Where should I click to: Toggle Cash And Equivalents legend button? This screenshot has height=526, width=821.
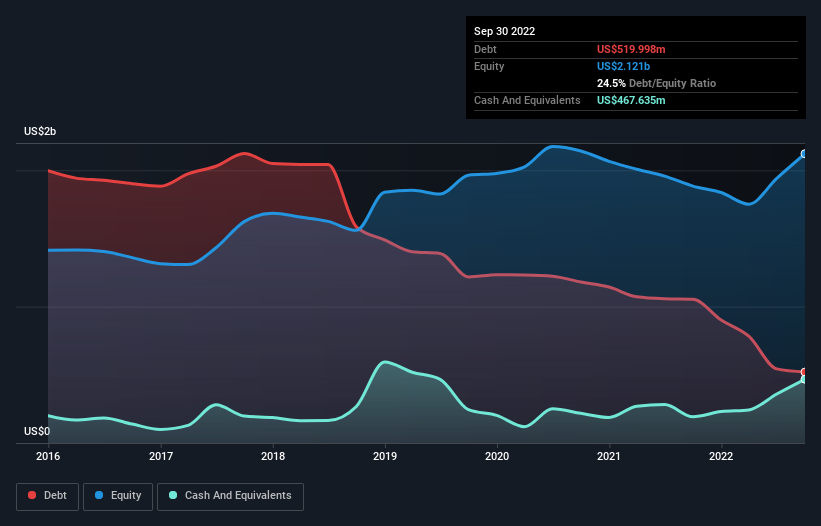point(230,496)
